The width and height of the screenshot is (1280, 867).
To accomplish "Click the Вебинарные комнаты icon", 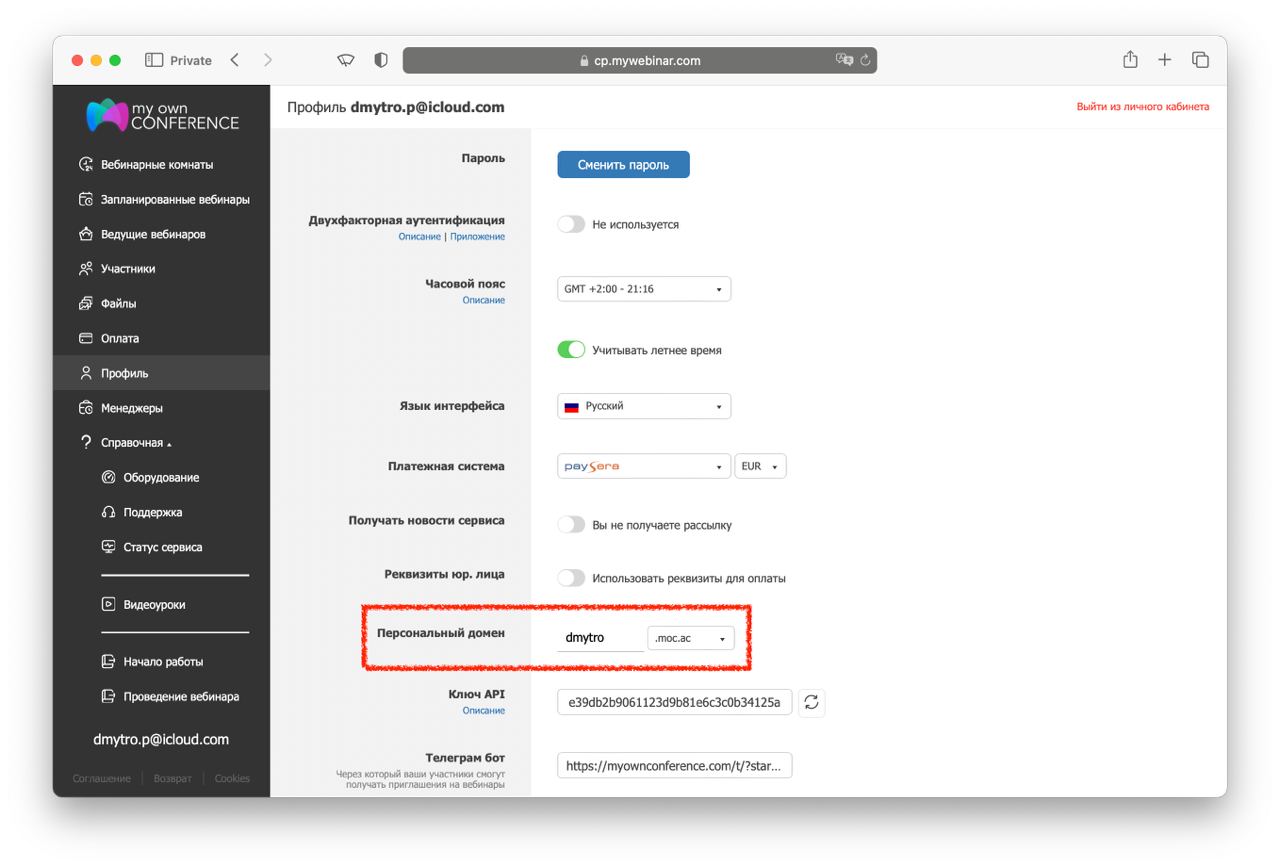I will pyautogui.click(x=86, y=165).
